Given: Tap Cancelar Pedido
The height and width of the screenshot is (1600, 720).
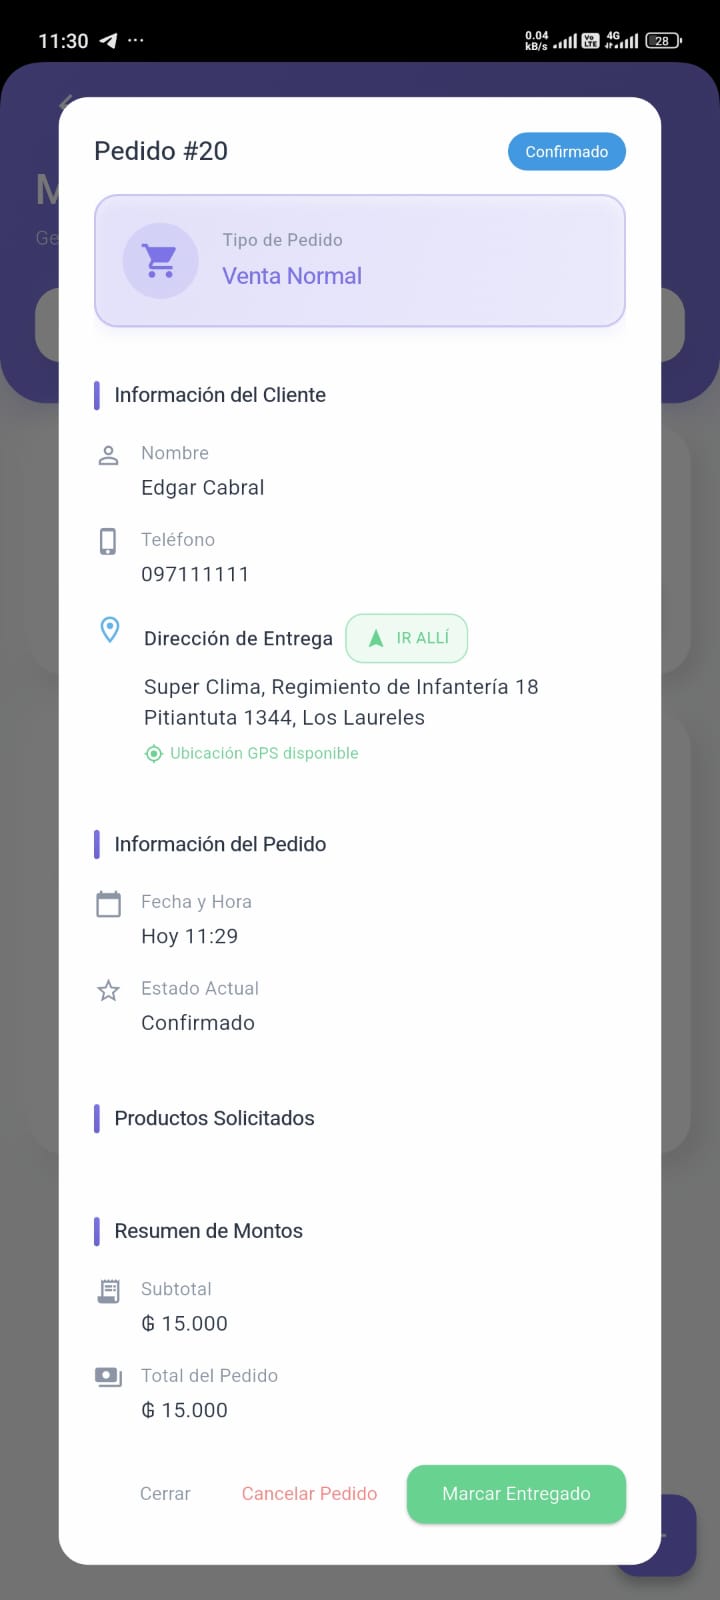Looking at the screenshot, I should (309, 1494).
